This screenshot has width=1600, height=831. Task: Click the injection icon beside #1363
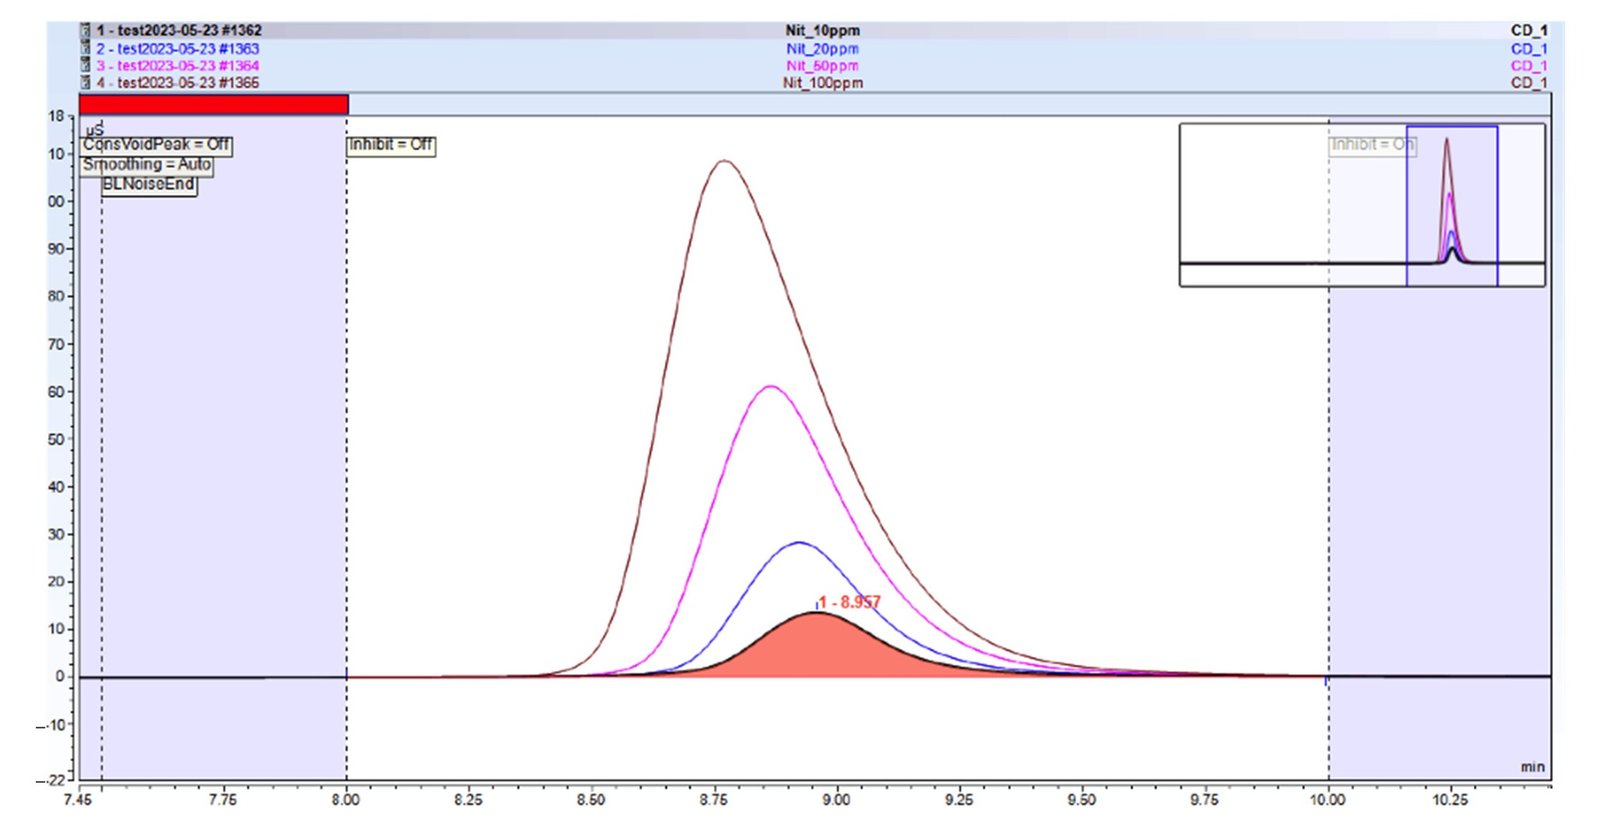(x=86, y=48)
